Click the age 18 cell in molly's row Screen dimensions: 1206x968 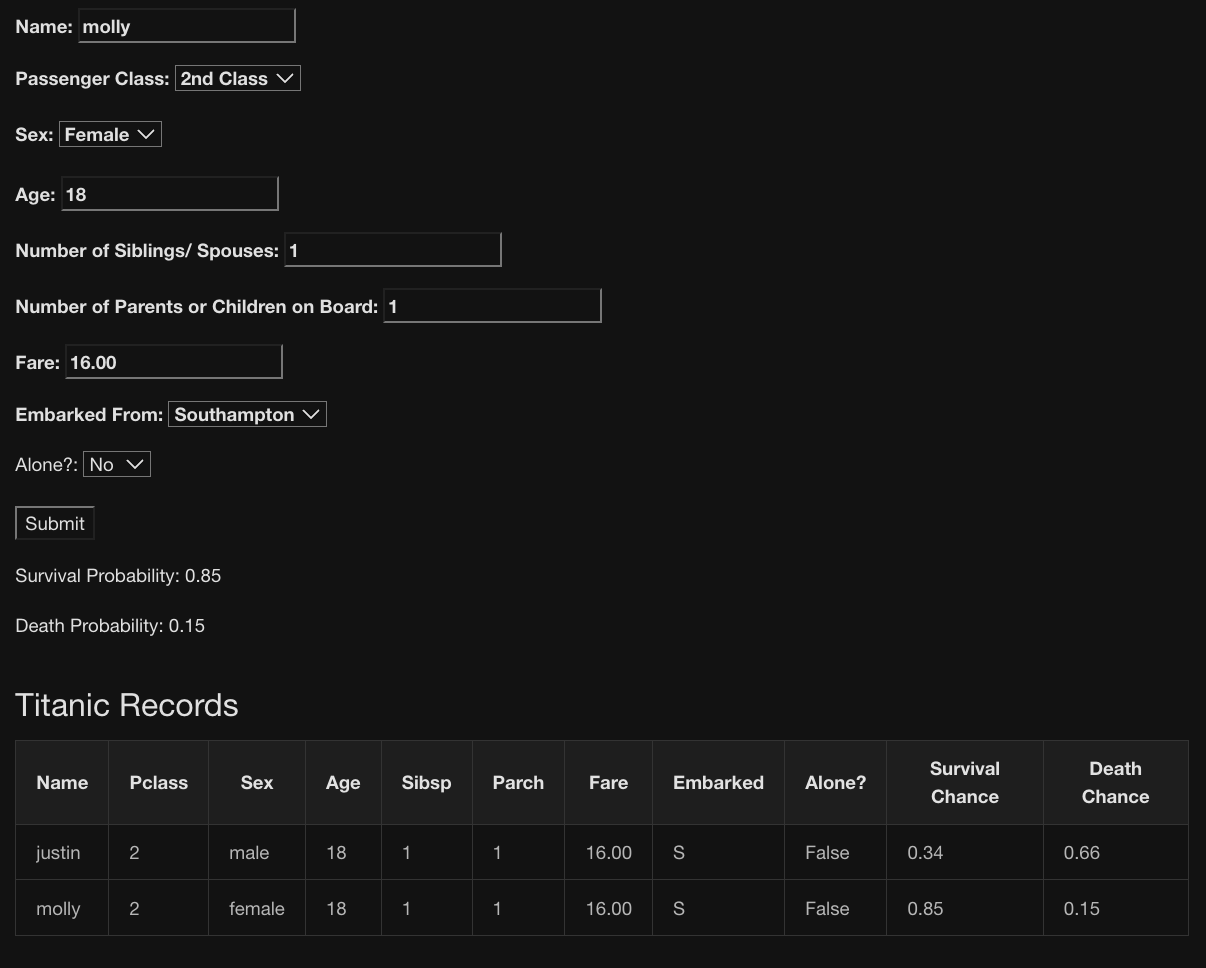(x=343, y=909)
